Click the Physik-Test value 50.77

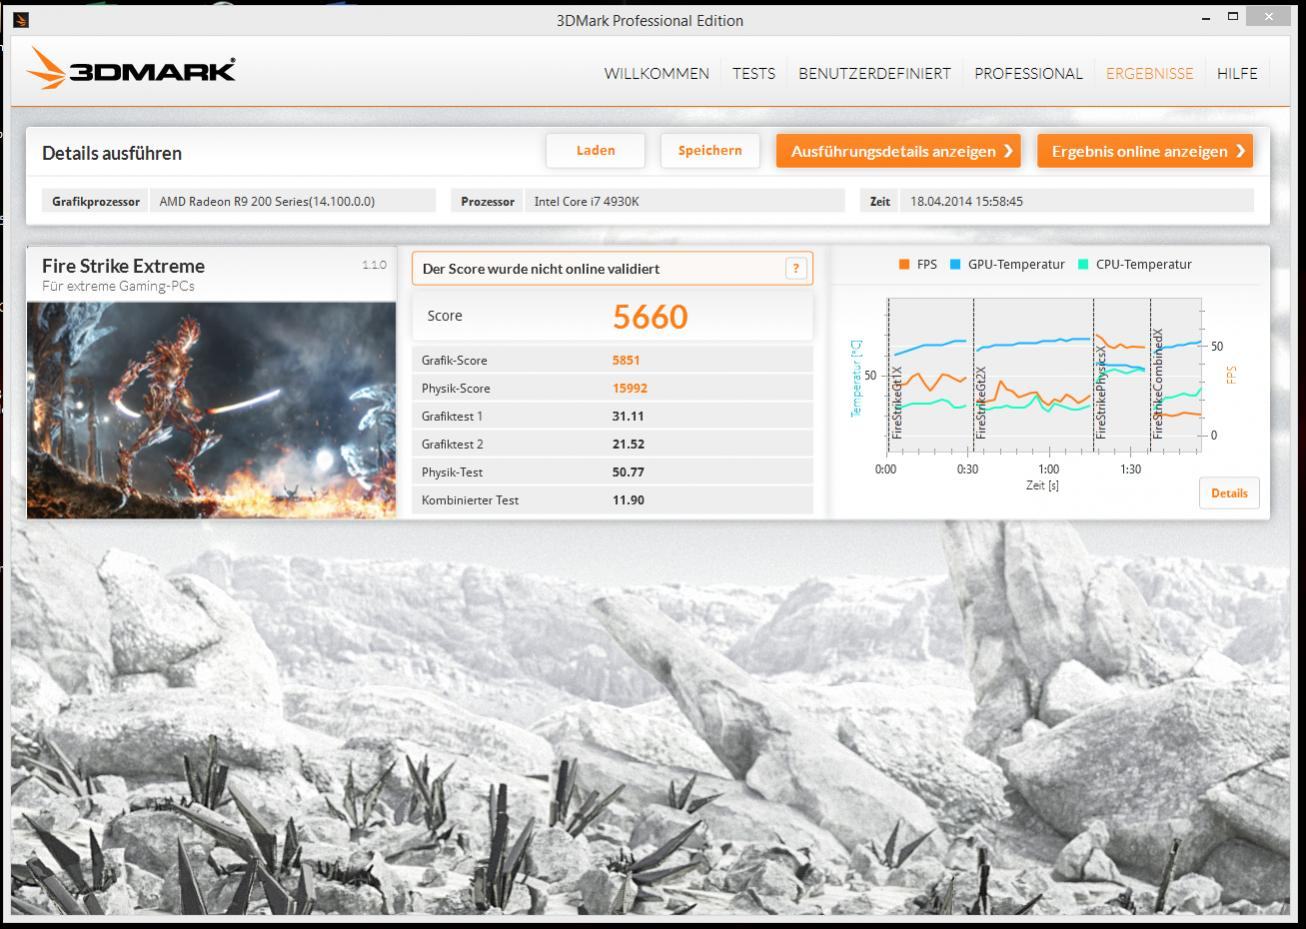pyautogui.click(x=628, y=472)
